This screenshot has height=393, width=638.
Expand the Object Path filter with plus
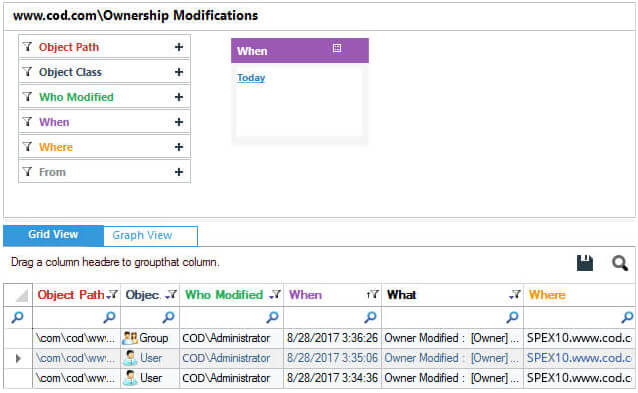click(x=179, y=47)
